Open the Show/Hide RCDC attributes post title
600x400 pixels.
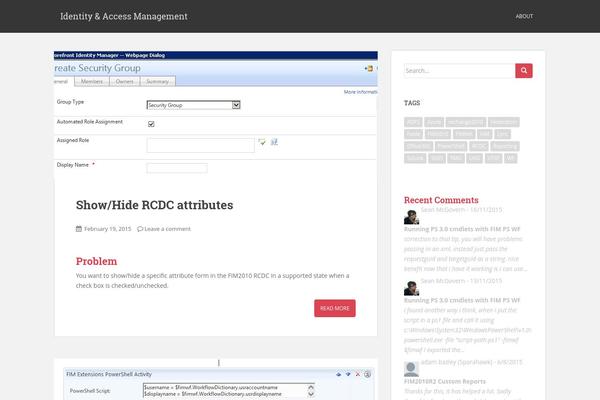(154, 205)
